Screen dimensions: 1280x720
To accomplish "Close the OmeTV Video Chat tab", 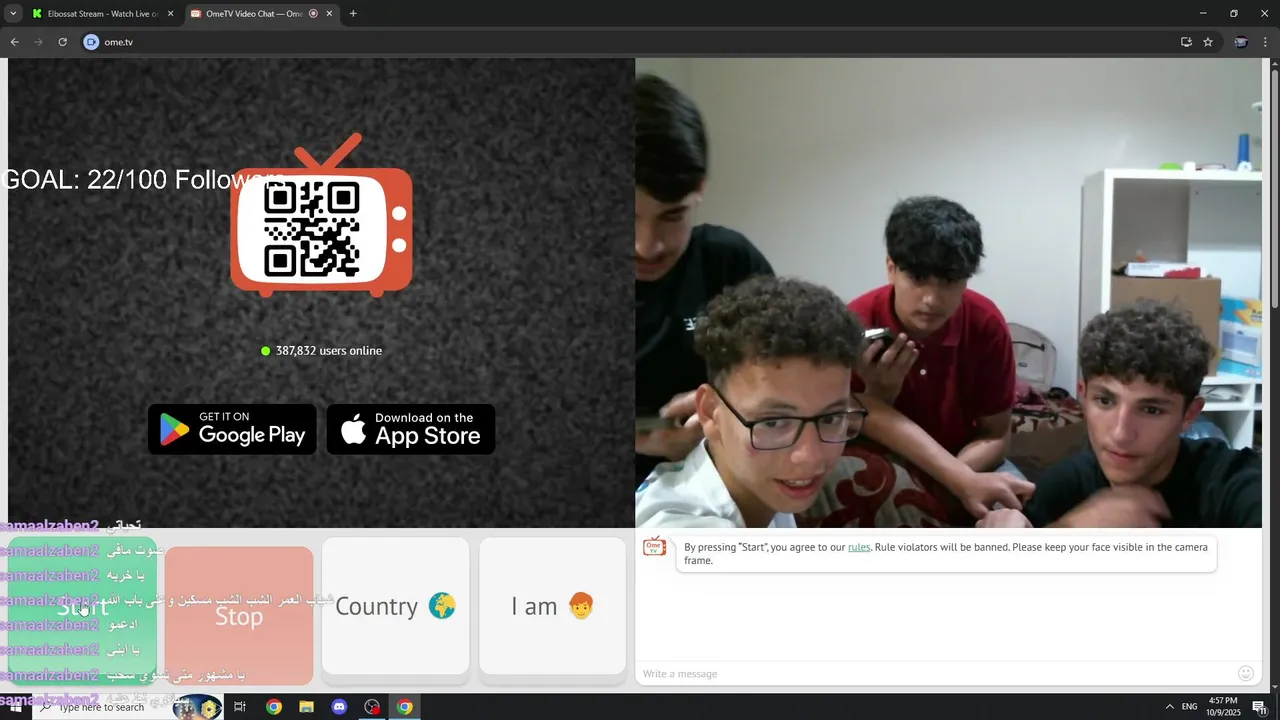I will (x=330, y=14).
